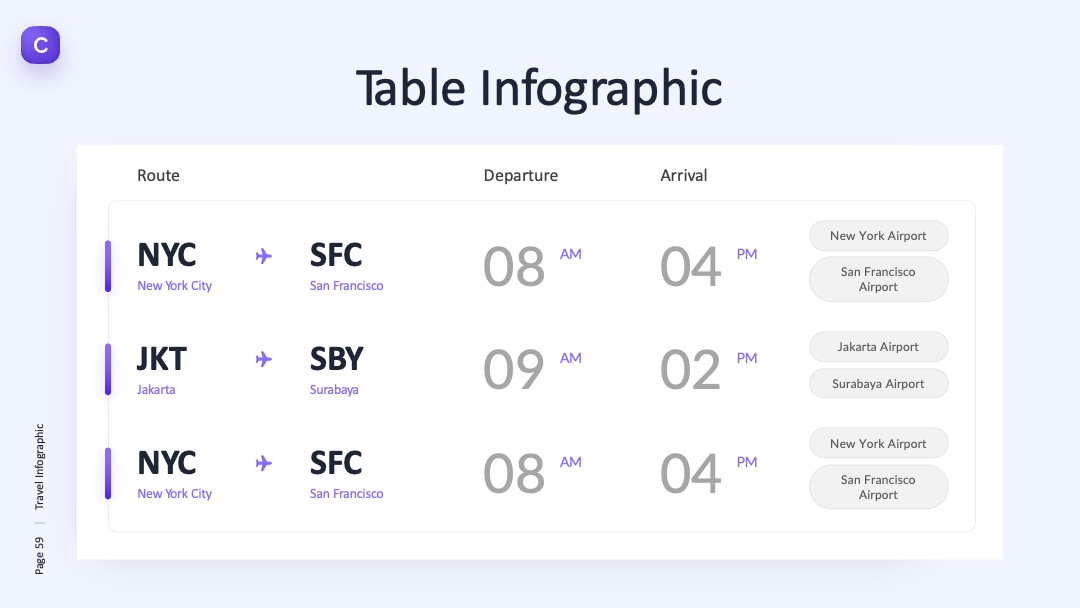Select the Surabaya Airport pill
1080x608 pixels.
pyautogui.click(x=878, y=384)
